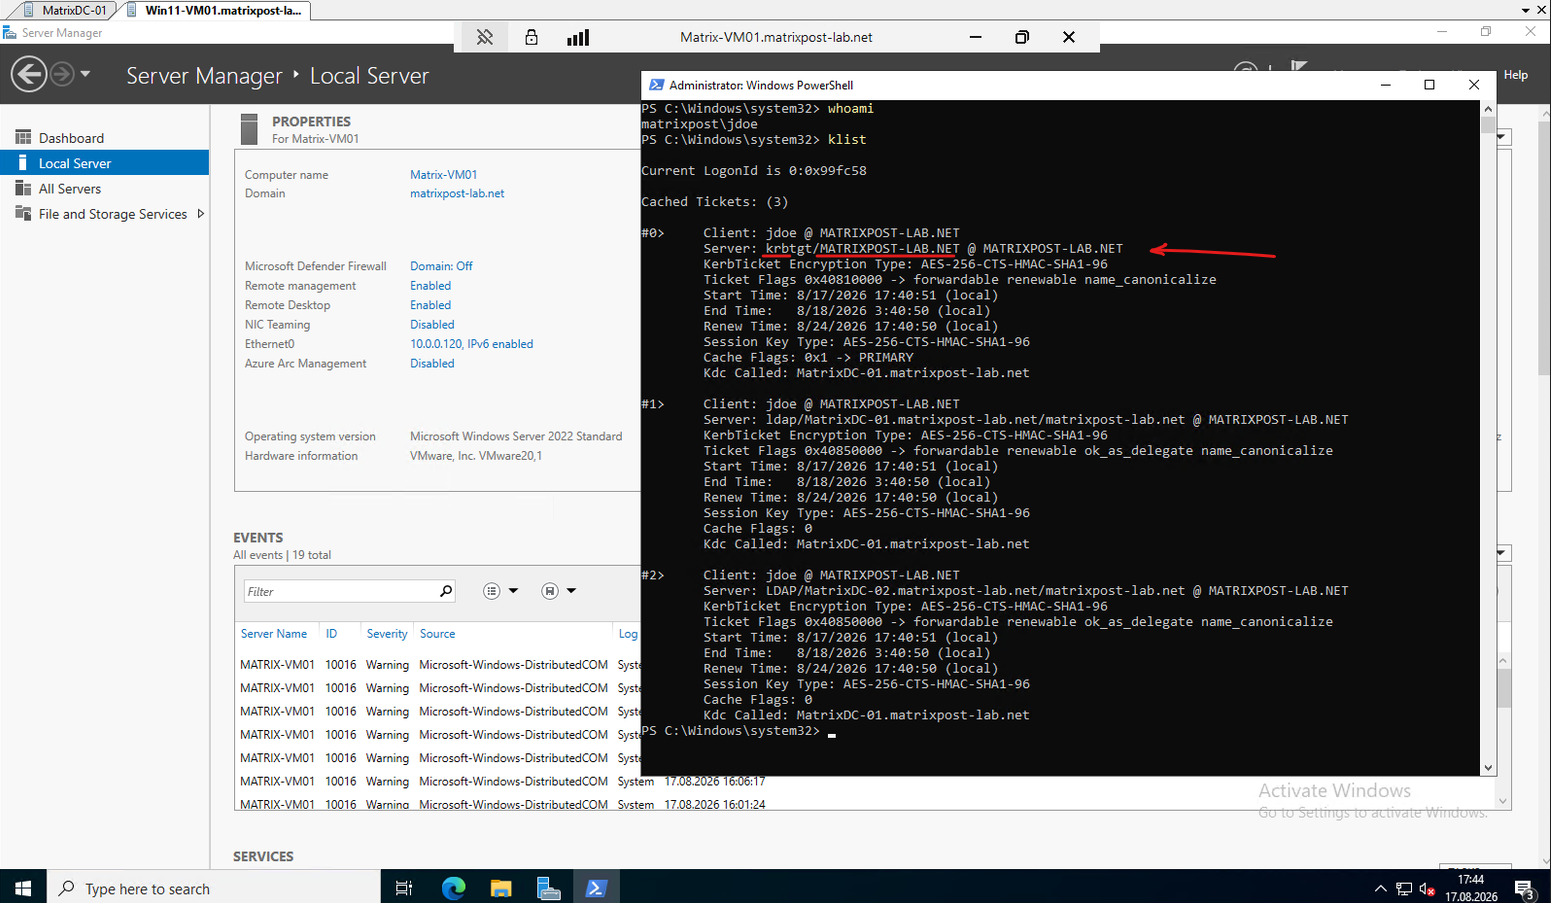1551x903 pixels.
Task: Sort events by Source column
Action: [x=437, y=634]
